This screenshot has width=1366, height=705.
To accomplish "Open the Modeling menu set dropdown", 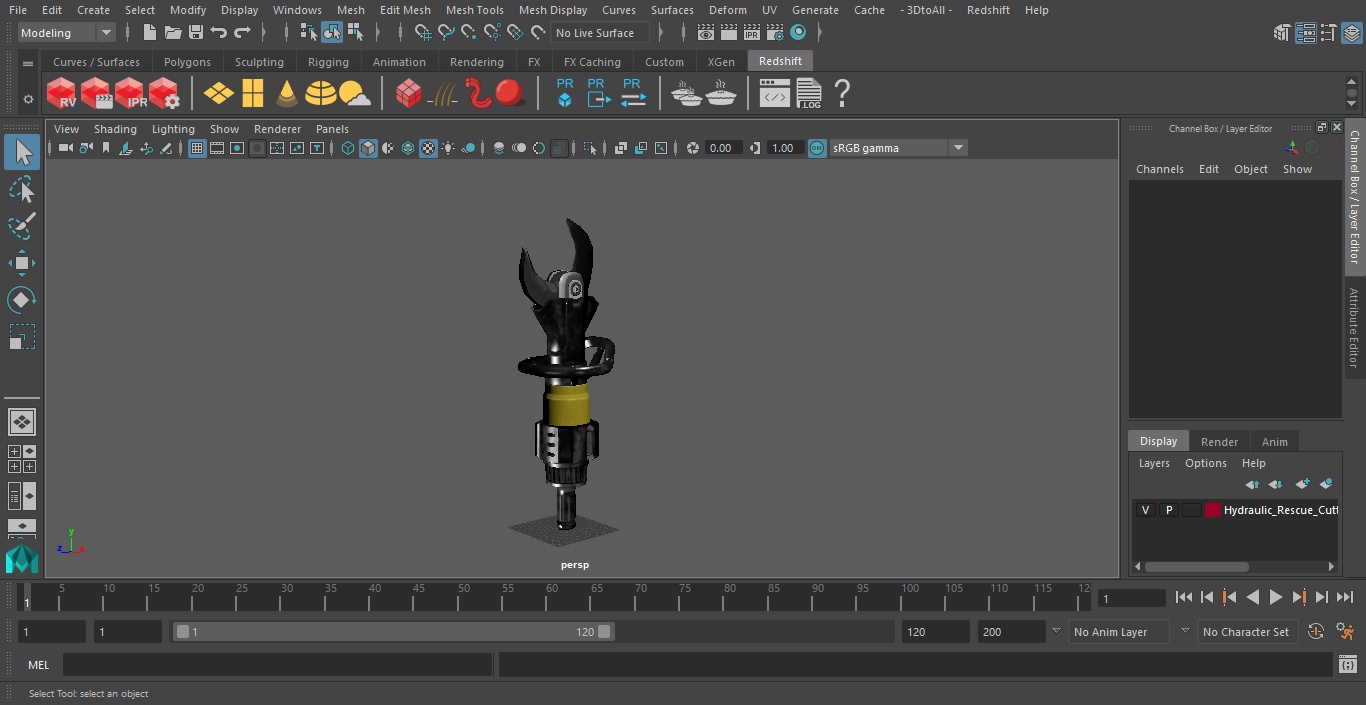I will pos(66,33).
